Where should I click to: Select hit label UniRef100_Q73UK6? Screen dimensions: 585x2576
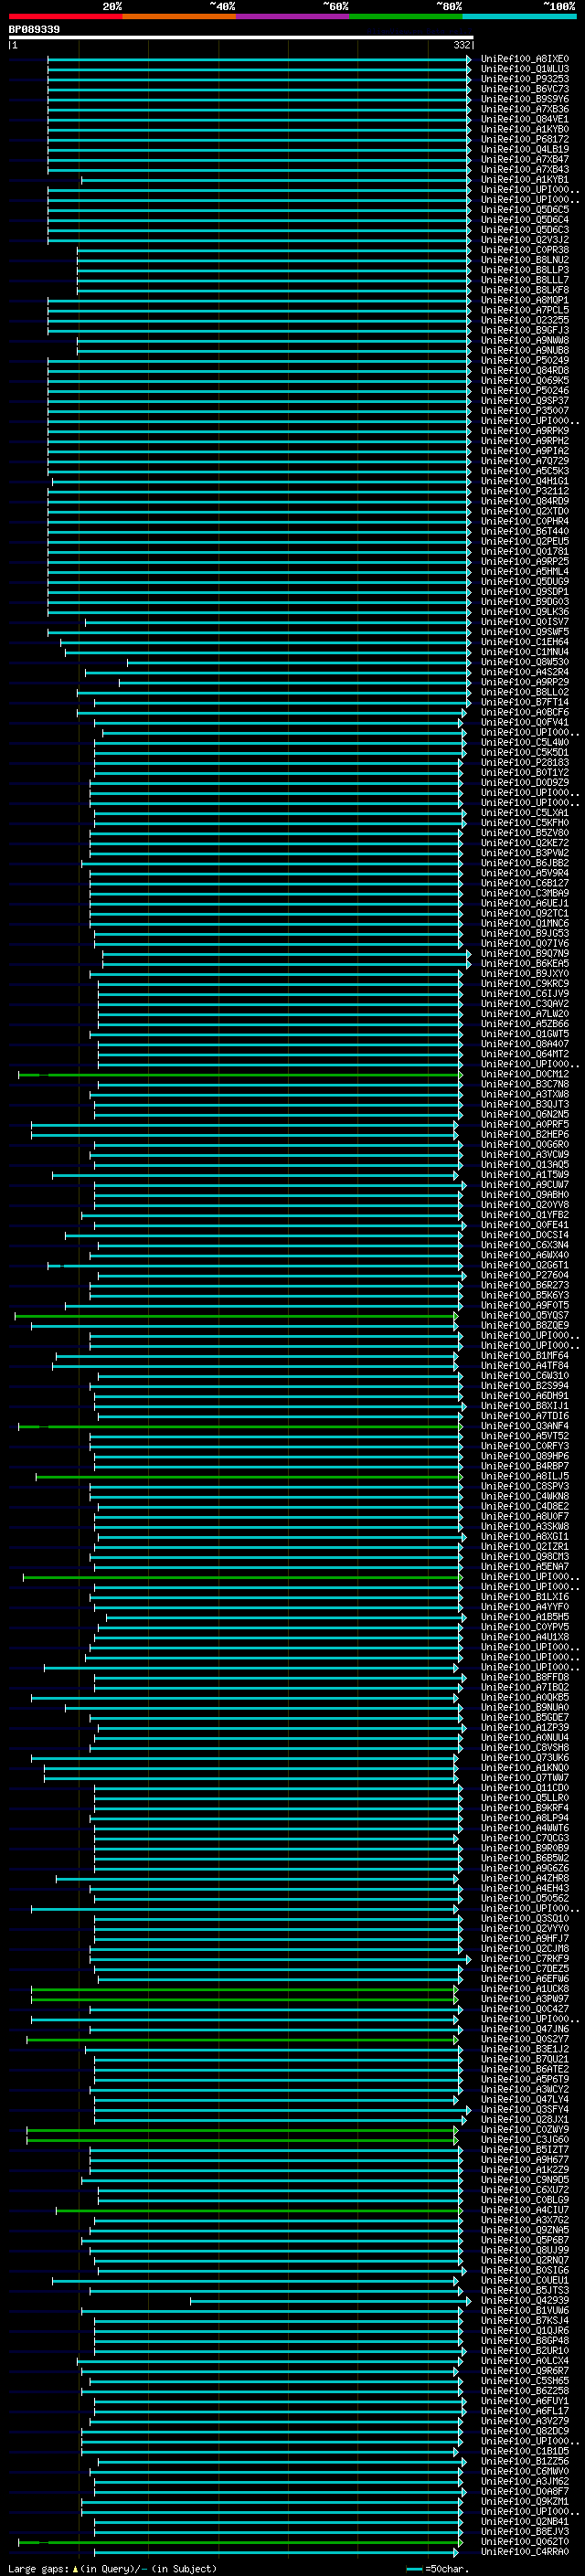525,1758
